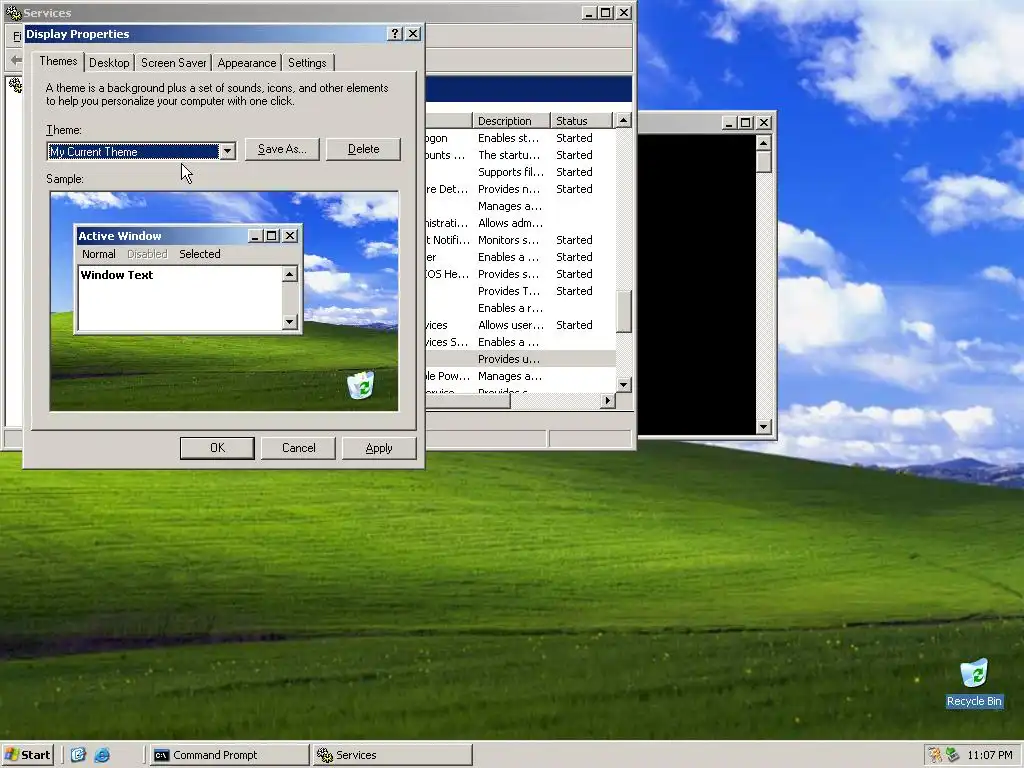The image size is (1024, 768).
Task: Click the network tray icon beside the clock
Action: click(x=953, y=755)
